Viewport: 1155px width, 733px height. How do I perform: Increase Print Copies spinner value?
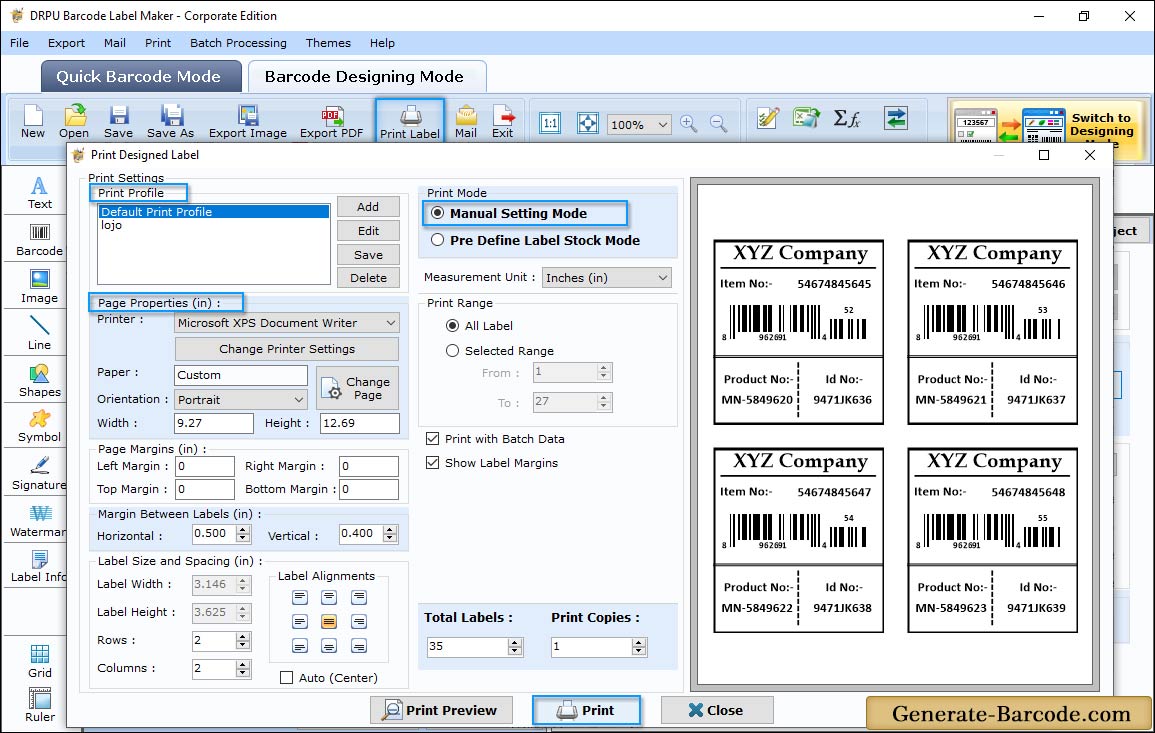pos(639,642)
